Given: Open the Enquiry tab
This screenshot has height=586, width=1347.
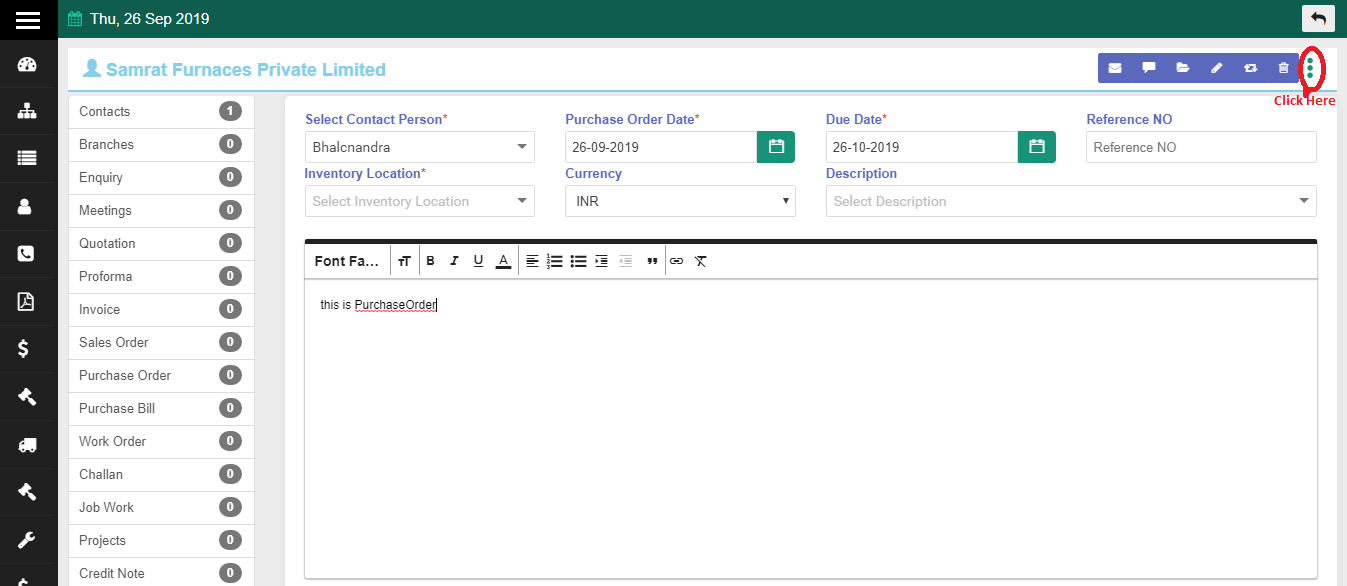Looking at the screenshot, I should point(161,177).
